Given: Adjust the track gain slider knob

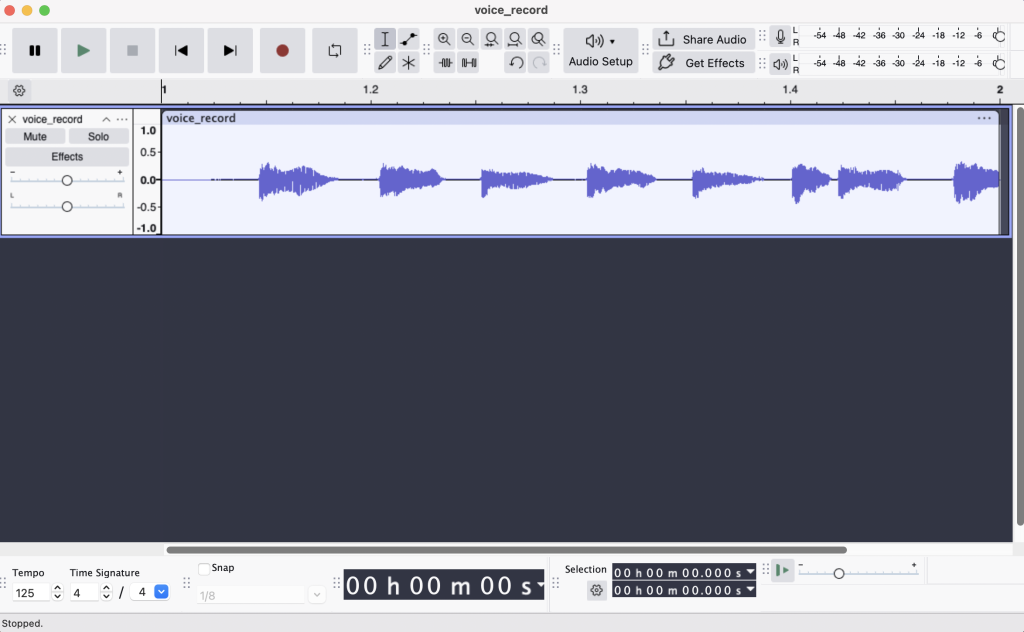Looking at the screenshot, I should pyautogui.click(x=67, y=180).
